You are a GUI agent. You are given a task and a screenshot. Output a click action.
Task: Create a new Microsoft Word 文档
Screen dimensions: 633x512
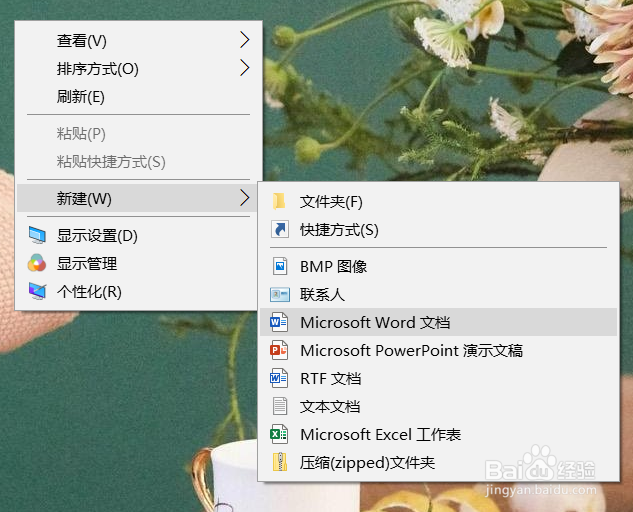[x=438, y=322]
